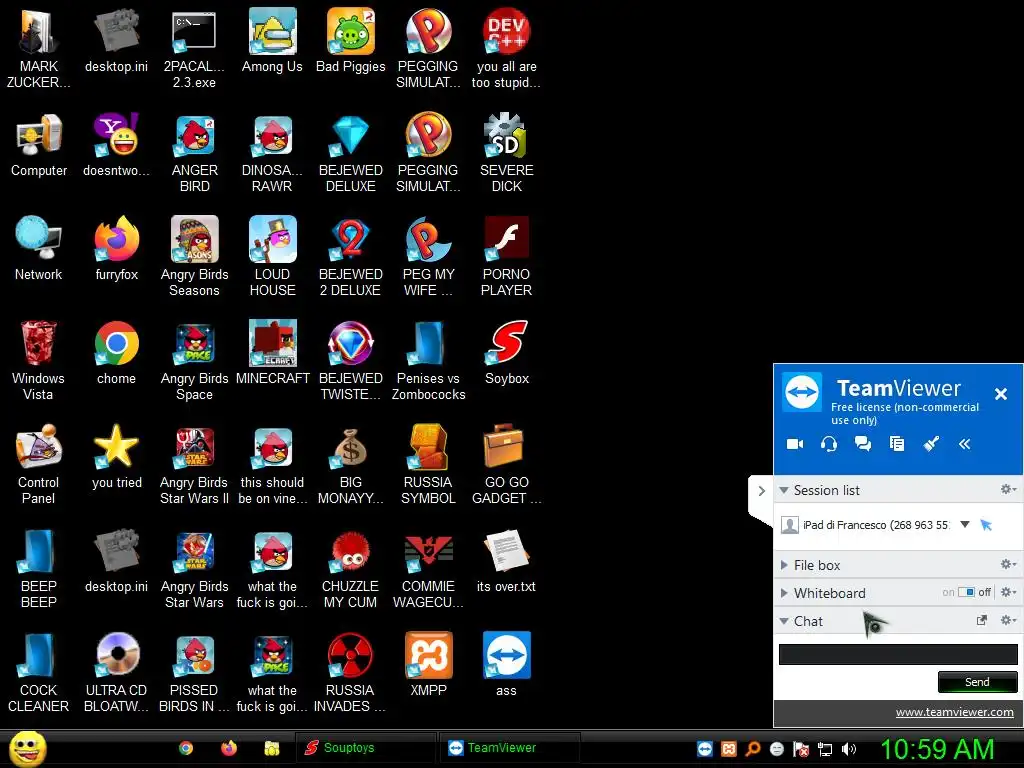Select the MINECRAFT desktop icon
1024x768 pixels.
point(272,353)
